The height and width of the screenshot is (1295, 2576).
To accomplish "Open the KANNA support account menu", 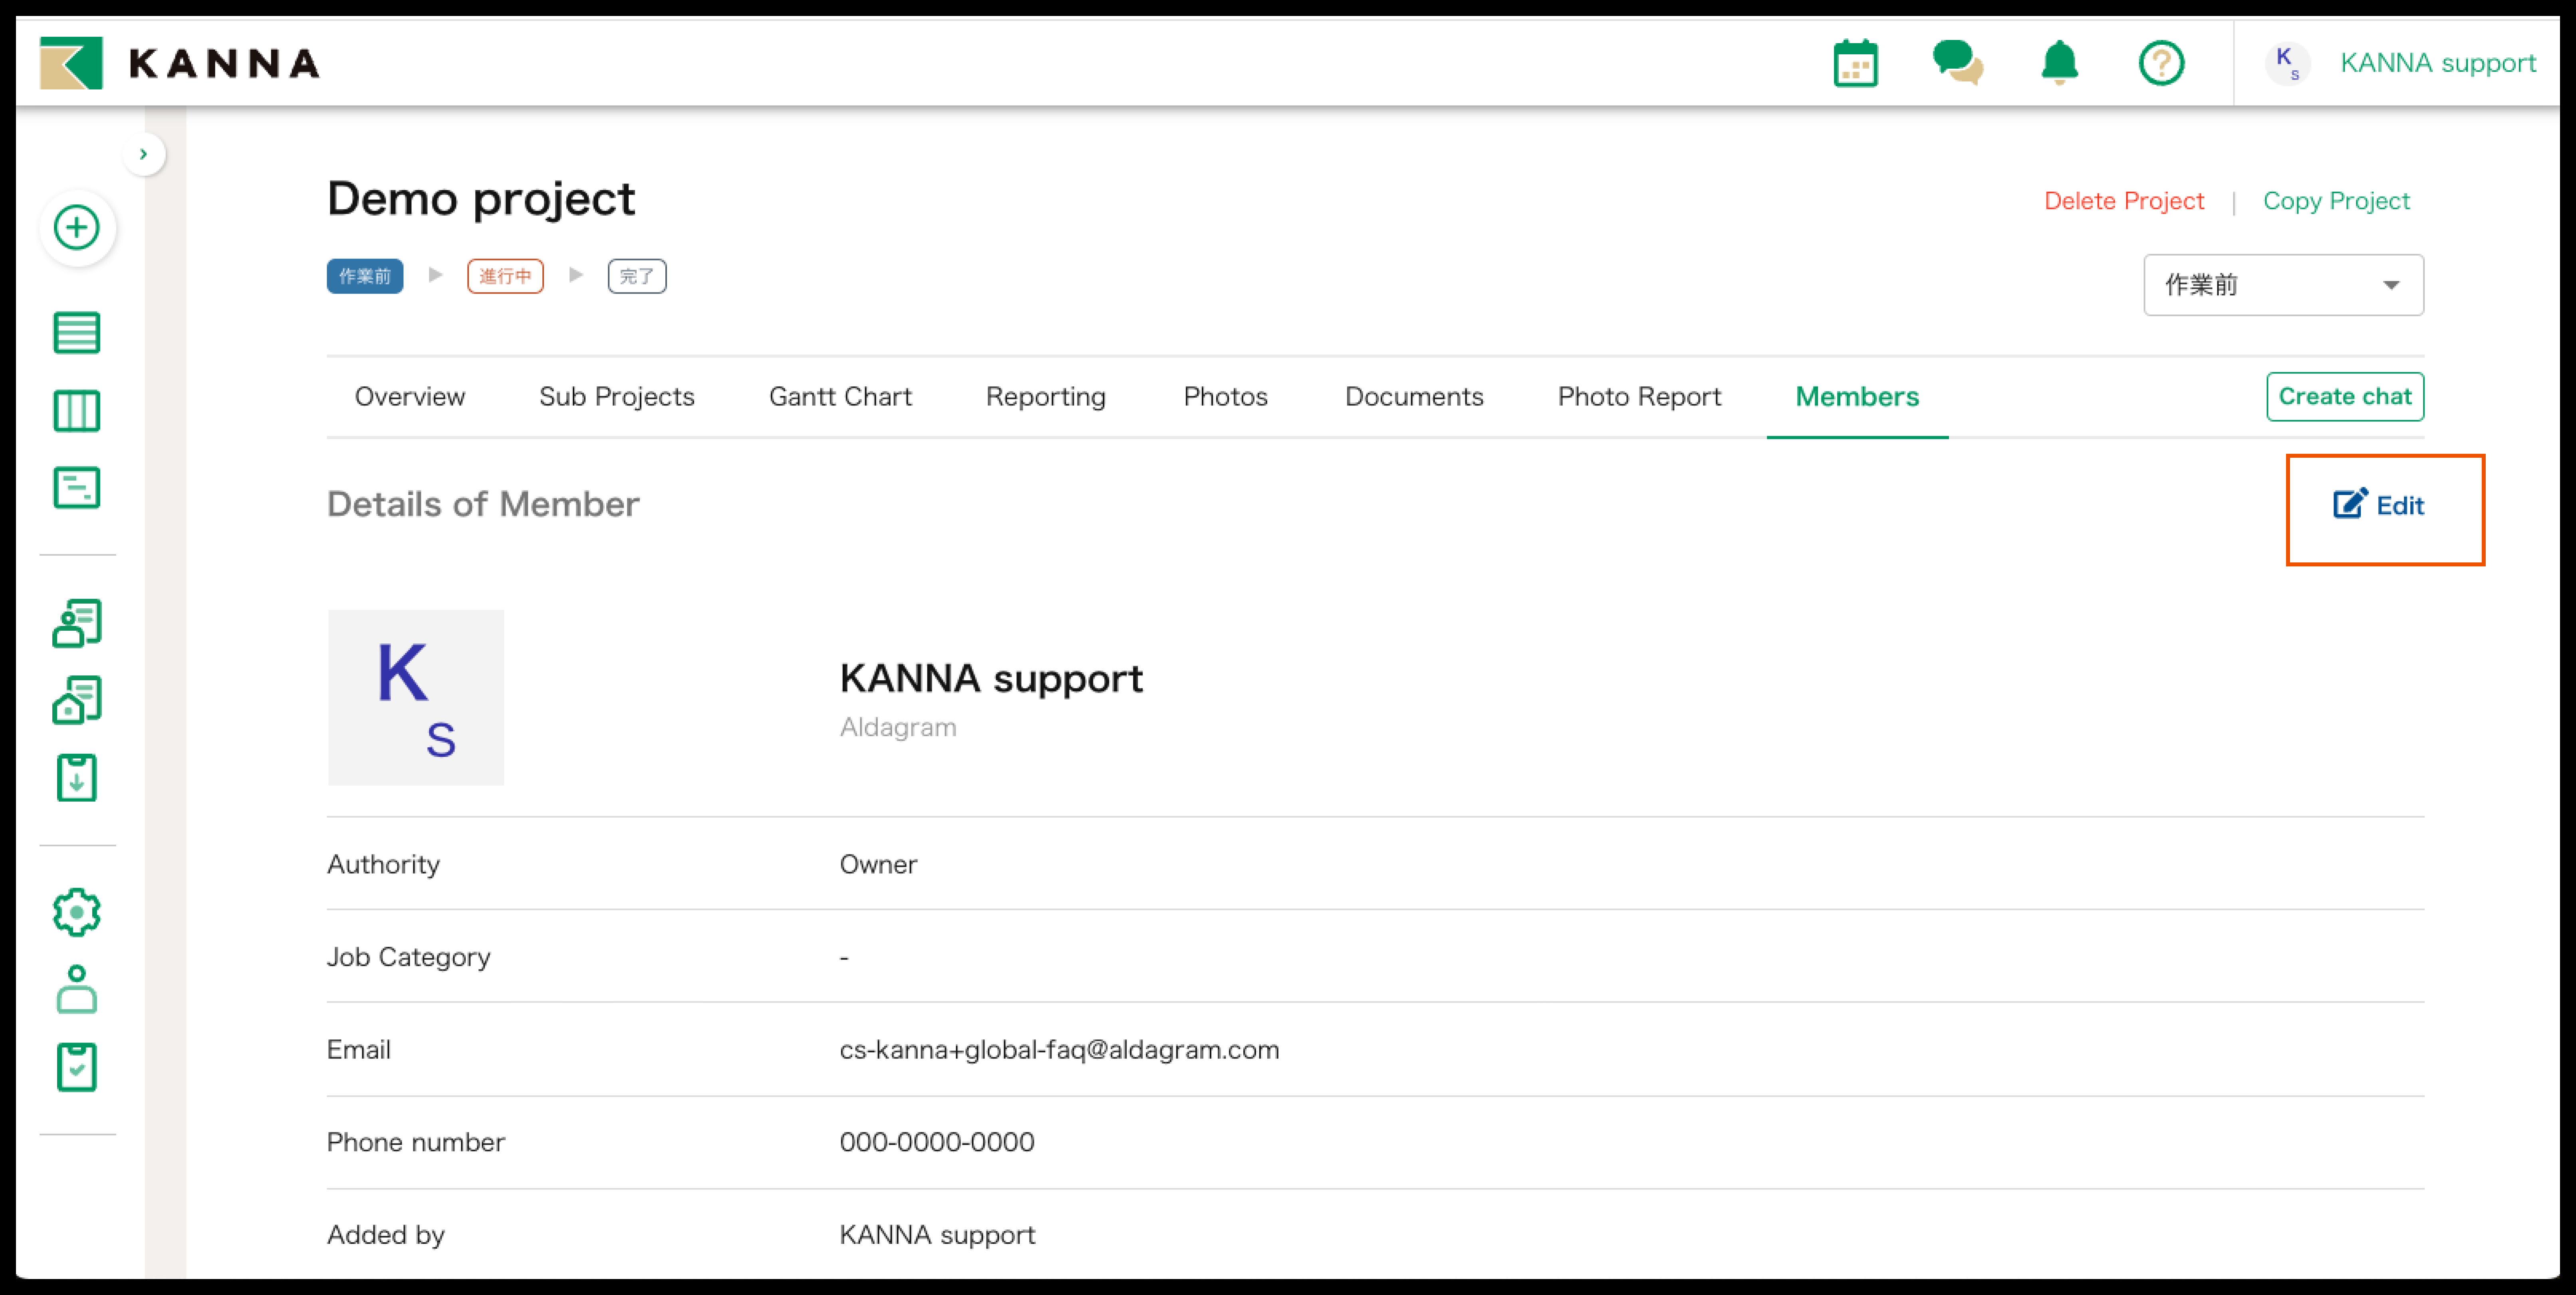I will (x=2437, y=63).
